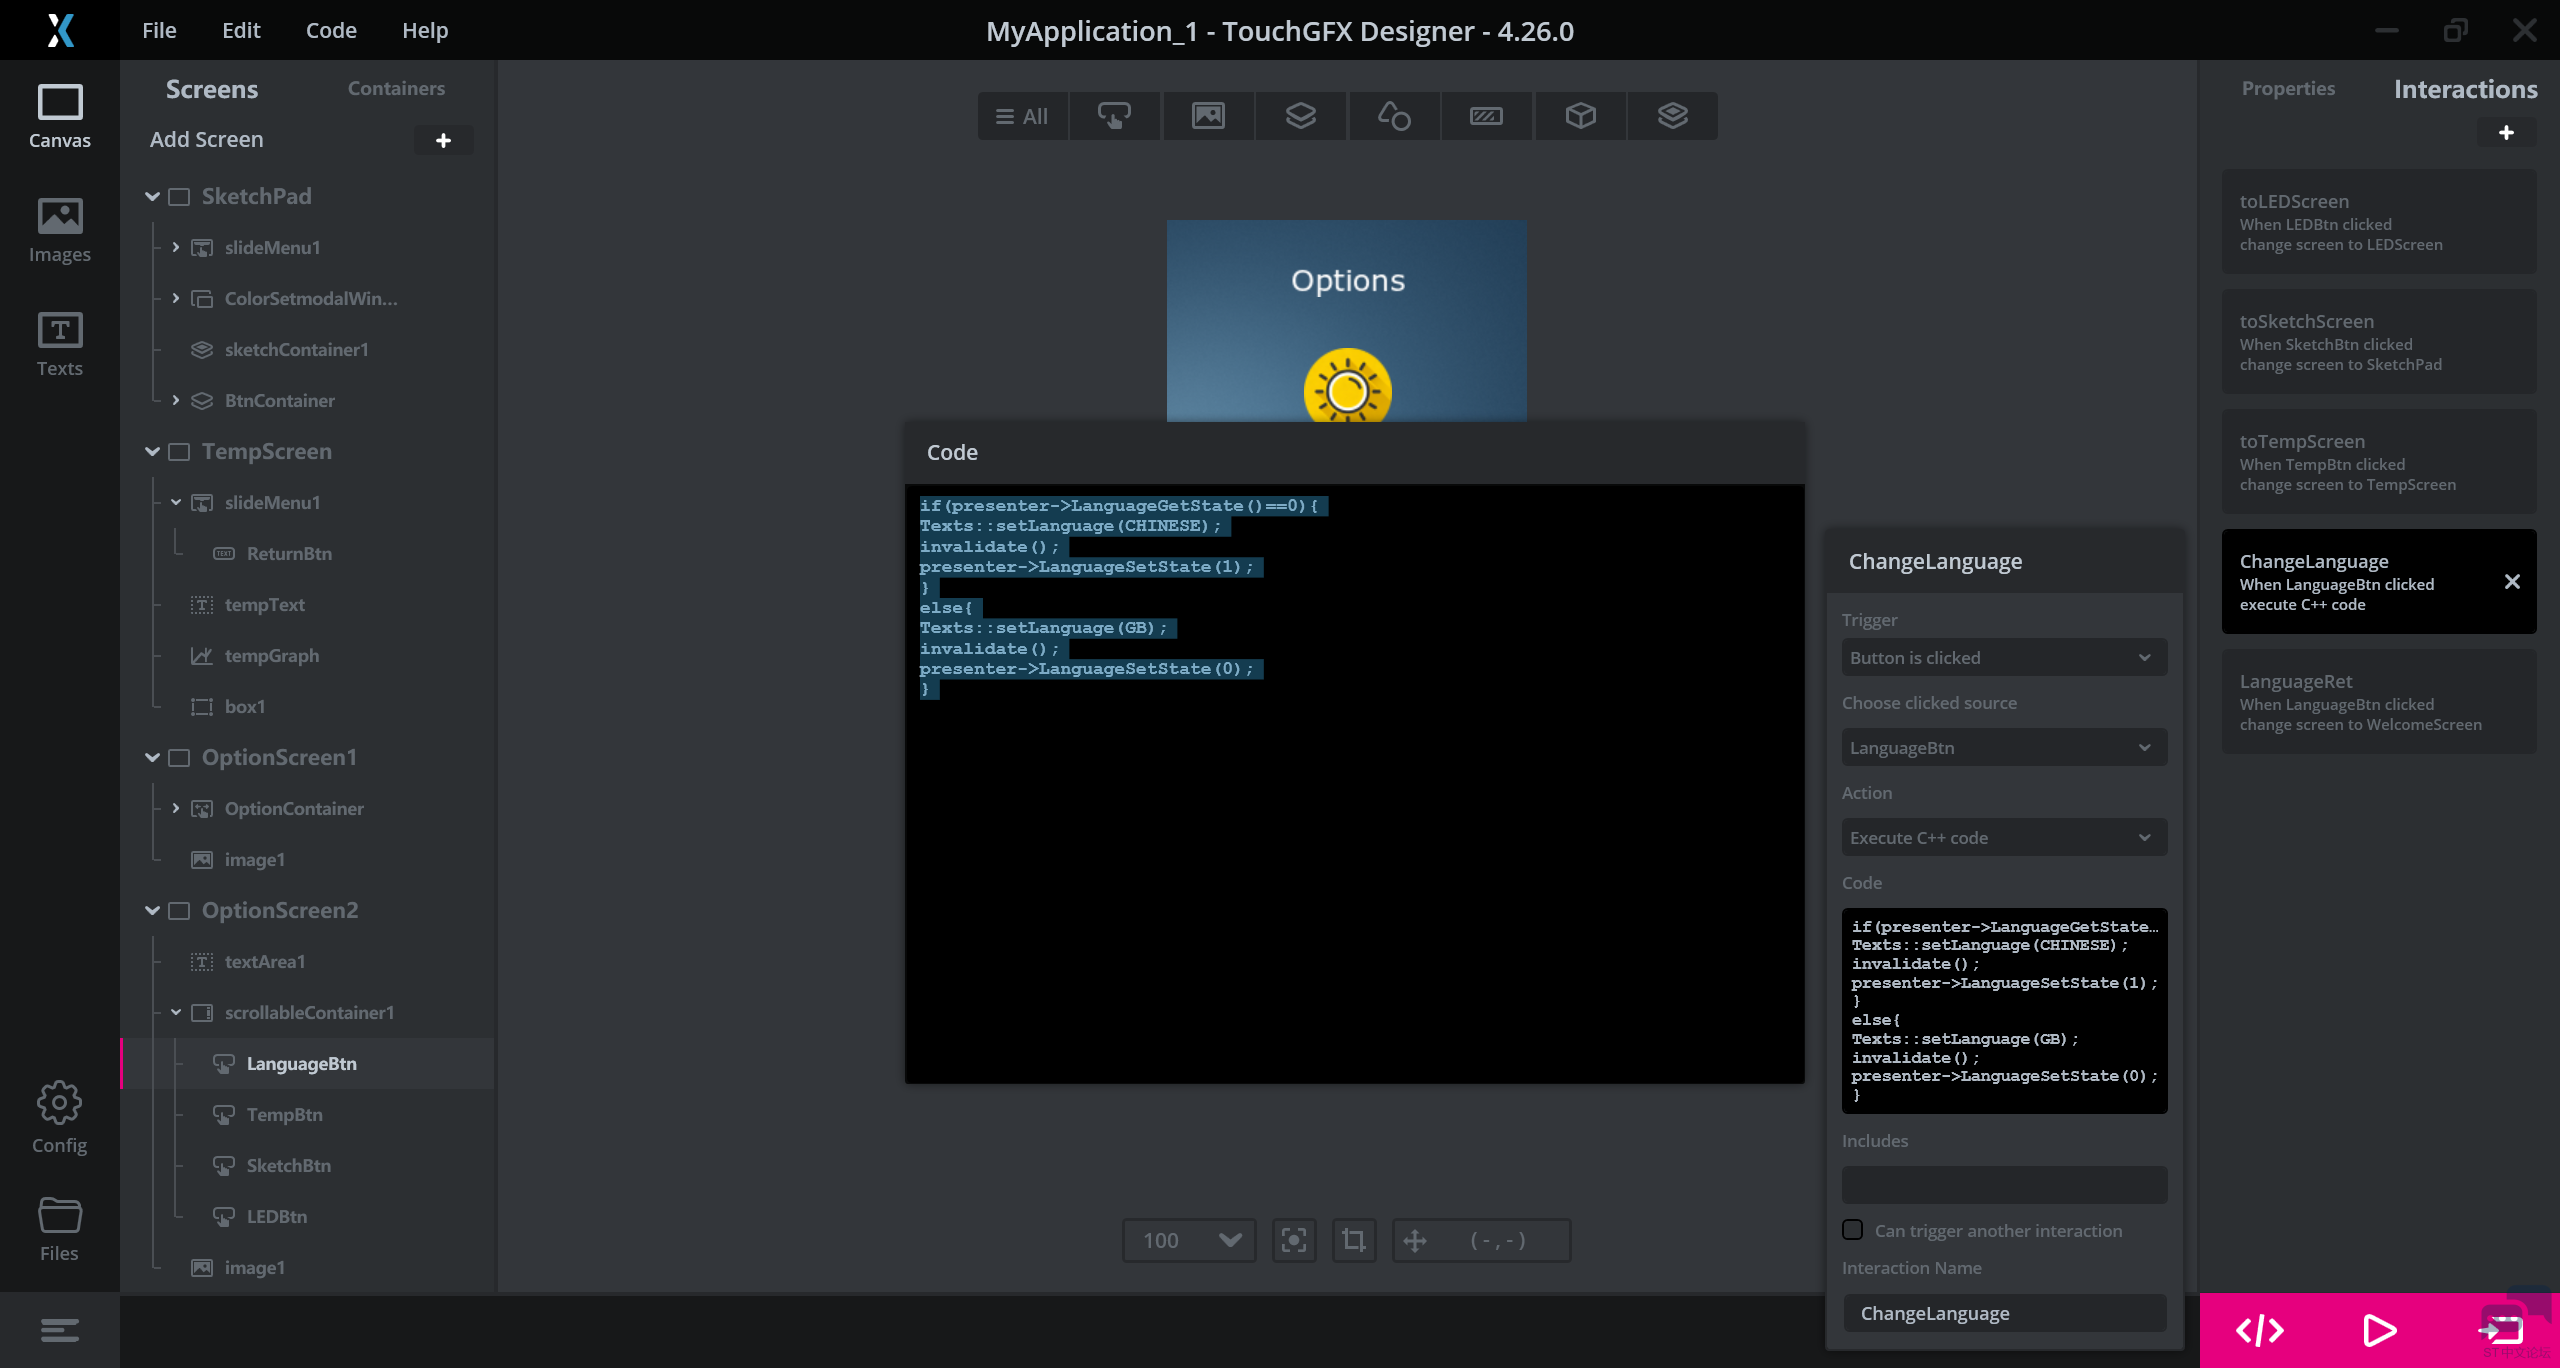Open the Texts section in sidebar
This screenshot has width=2560, height=1368.
59,344
